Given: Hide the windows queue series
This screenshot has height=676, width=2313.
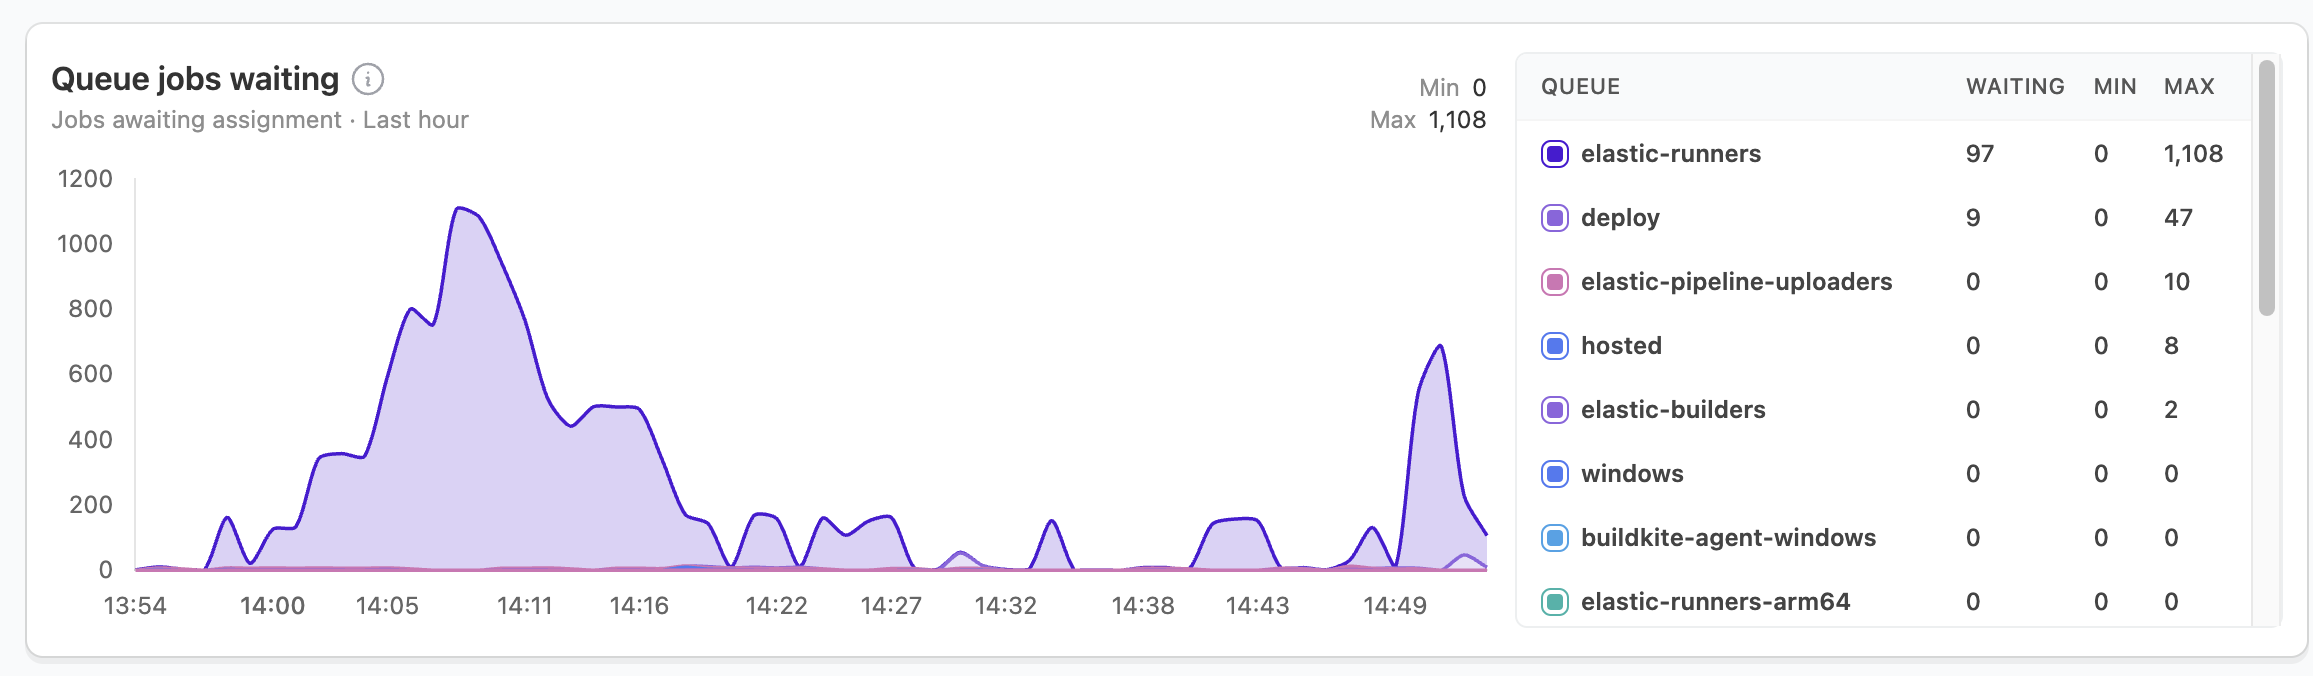Looking at the screenshot, I should click(1554, 474).
